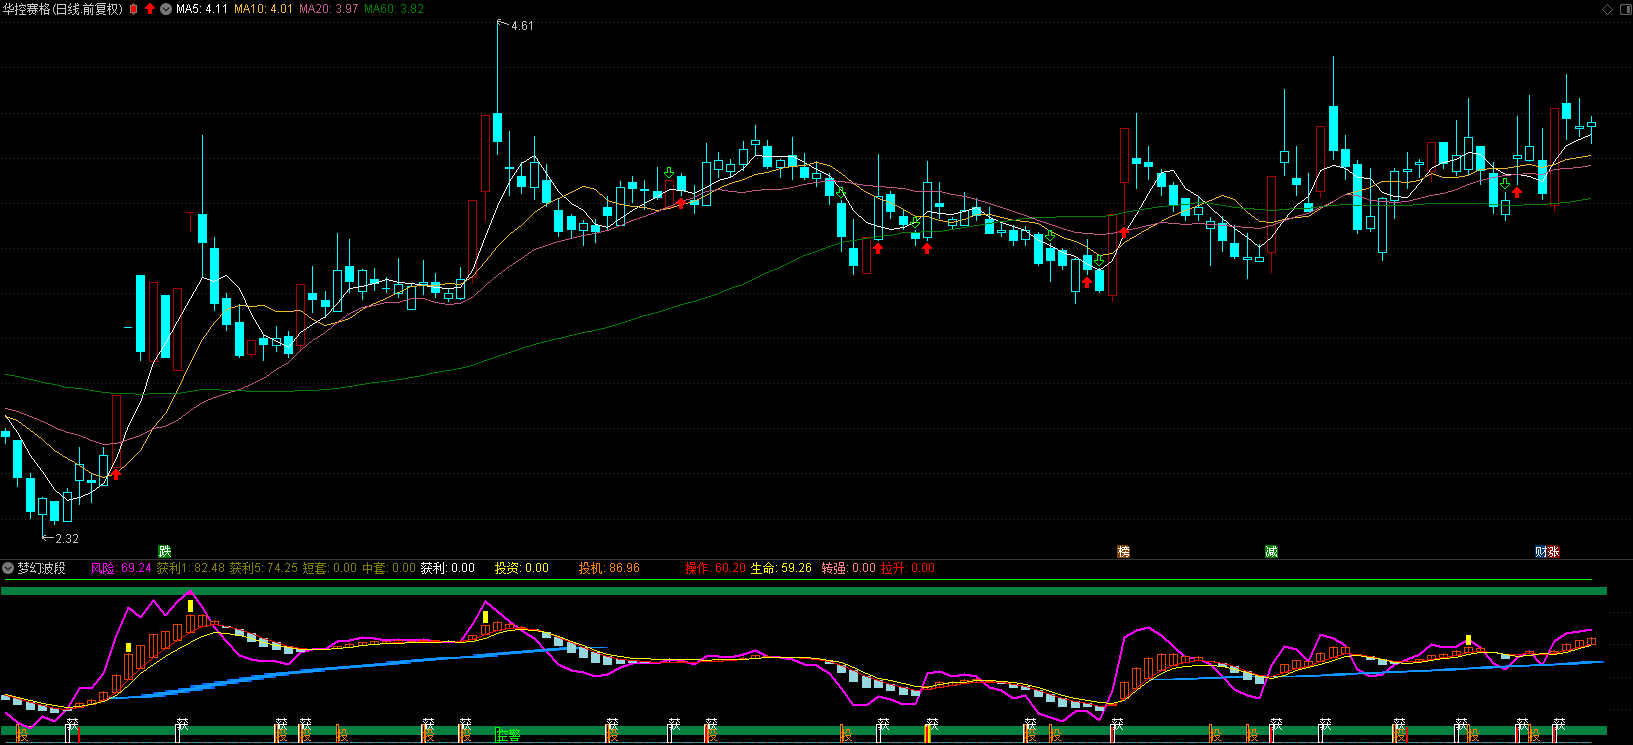This screenshot has height=745, width=1633.
Task: Click the green 控警 signal label
Action: (x=508, y=735)
